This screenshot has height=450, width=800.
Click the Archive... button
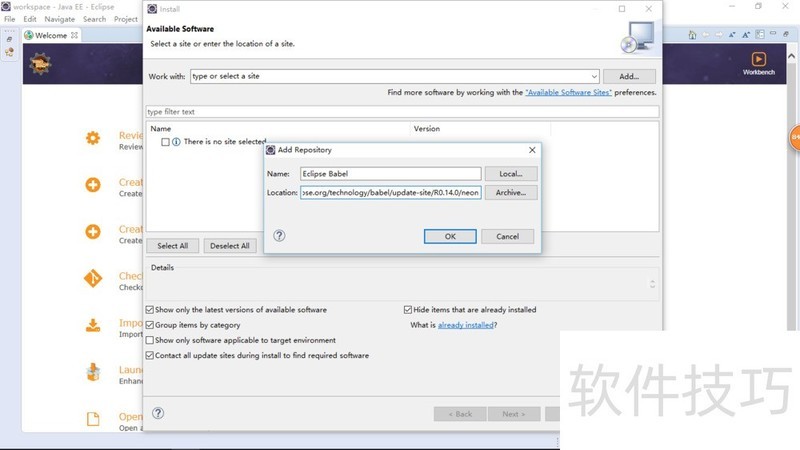click(x=511, y=192)
